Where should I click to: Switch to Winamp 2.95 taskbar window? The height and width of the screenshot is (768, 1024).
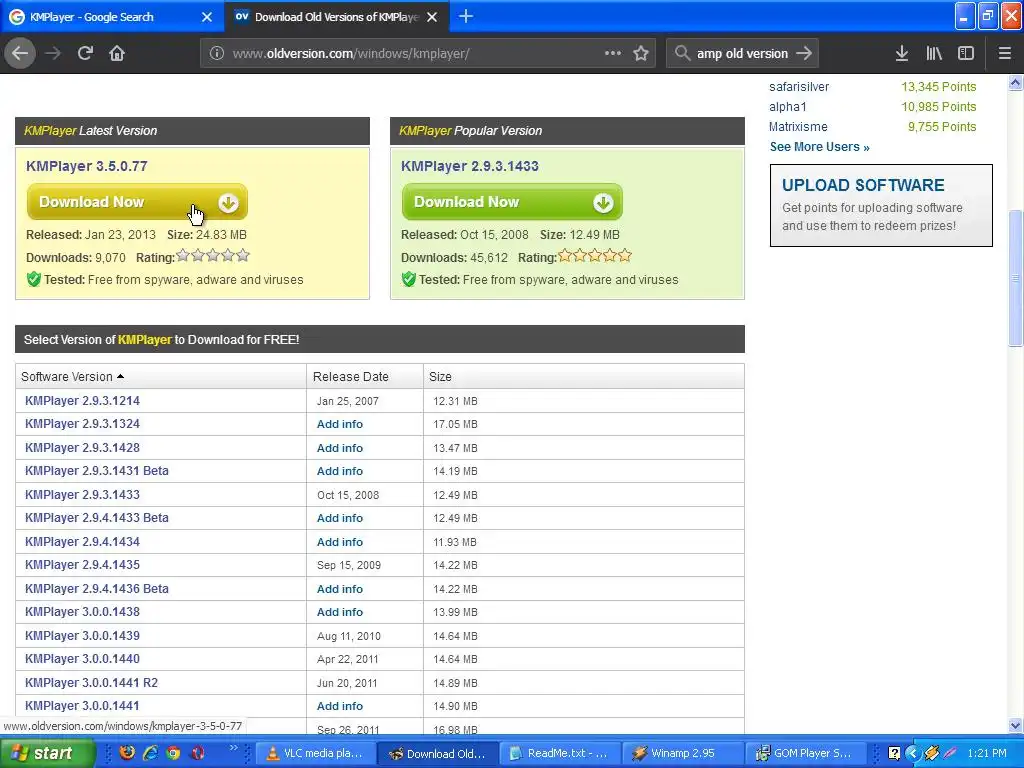(x=683, y=754)
